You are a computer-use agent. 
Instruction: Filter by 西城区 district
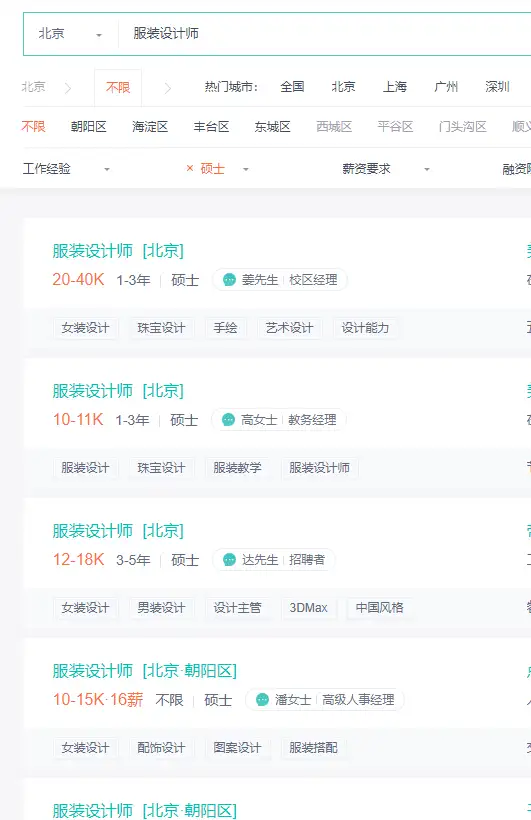pyautogui.click(x=334, y=127)
